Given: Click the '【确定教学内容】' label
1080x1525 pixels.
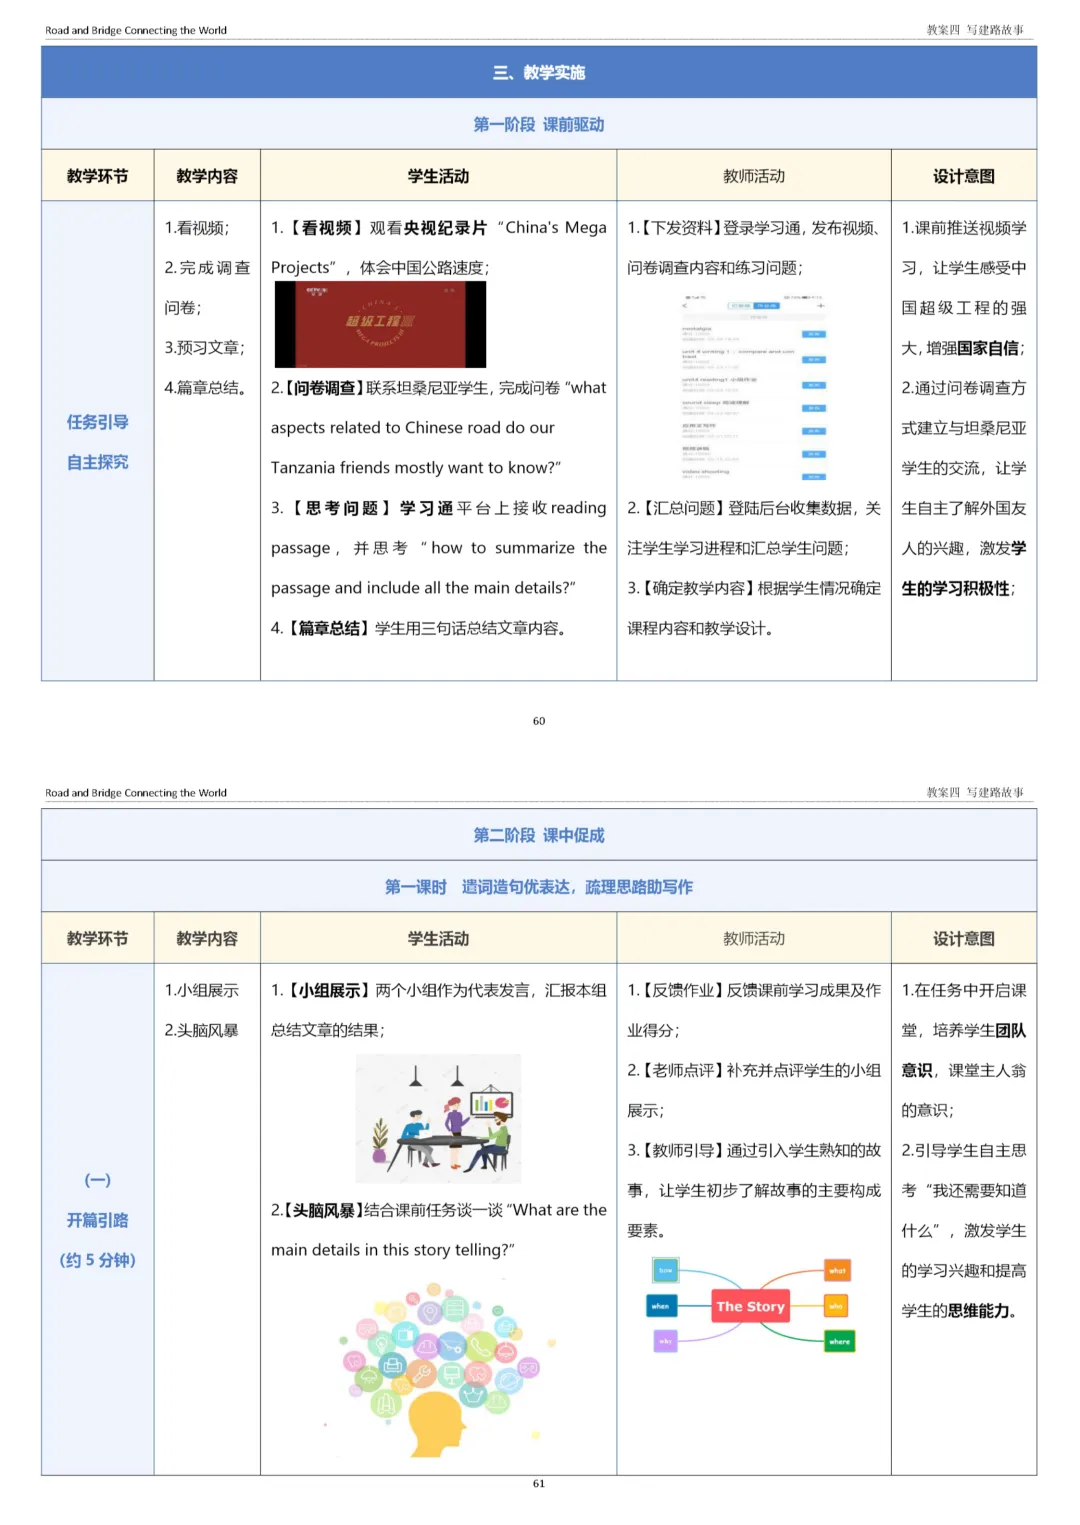Looking at the screenshot, I should 697,588.
